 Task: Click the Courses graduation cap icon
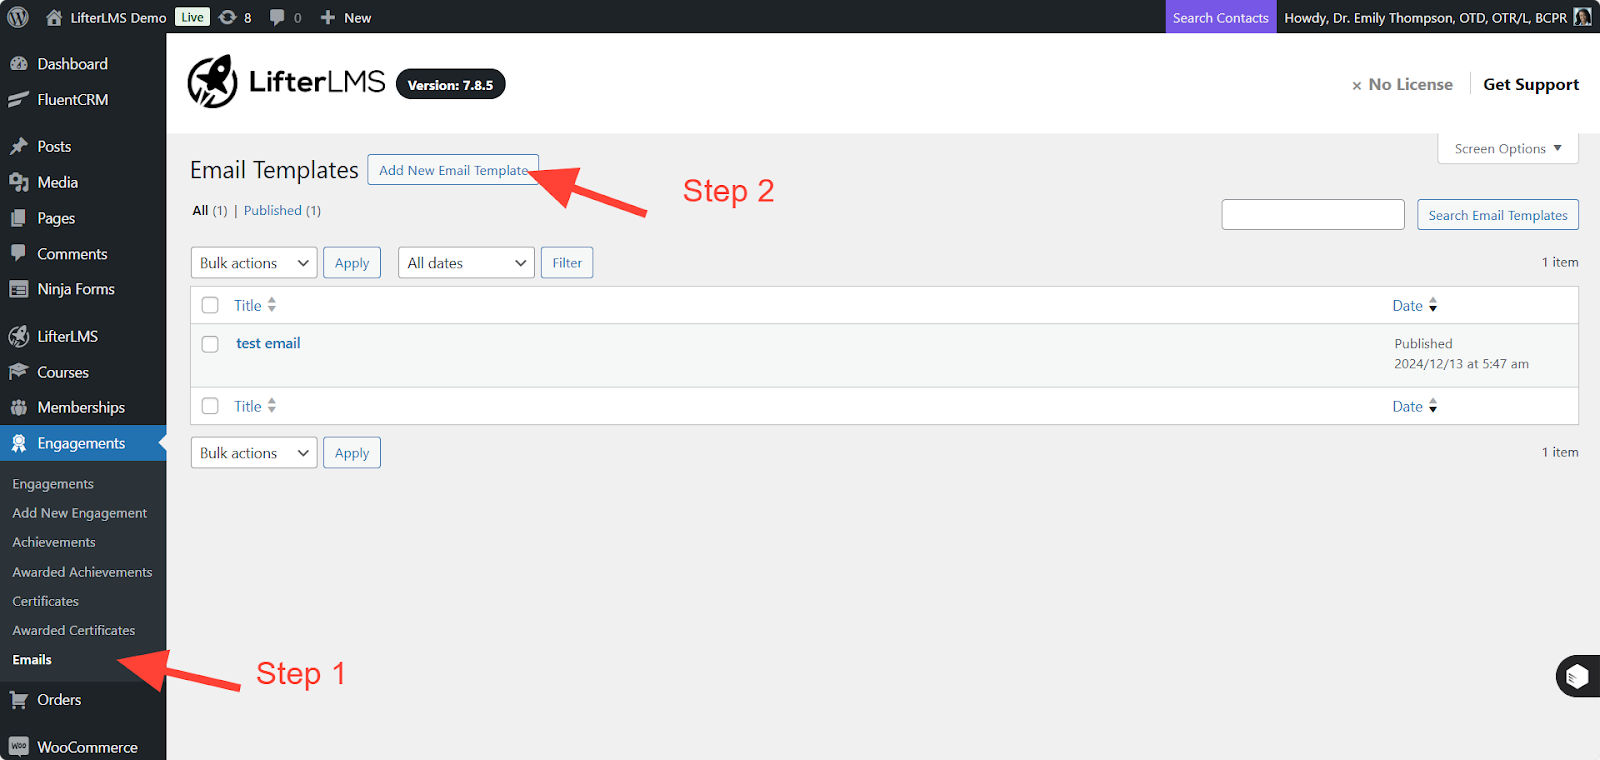tap(18, 372)
